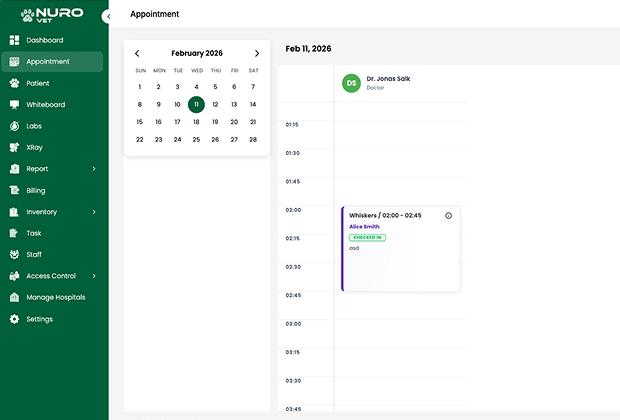Image resolution: width=620 pixels, height=420 pixels.
Task: Click the Task icon in sidebar
Action: (14, 233)
